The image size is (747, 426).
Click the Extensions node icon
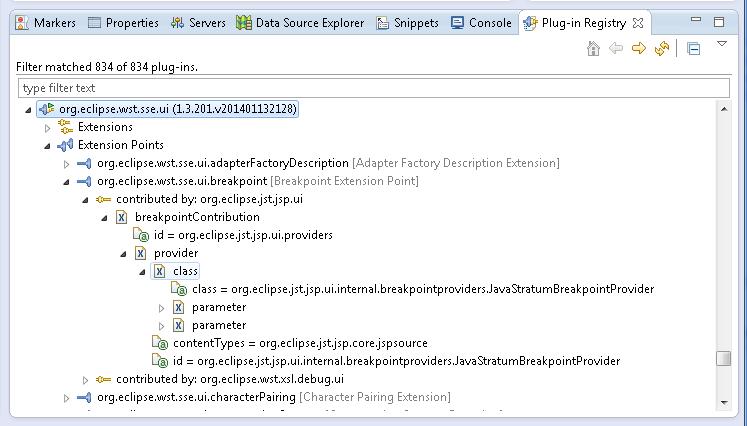click(65, 127)
